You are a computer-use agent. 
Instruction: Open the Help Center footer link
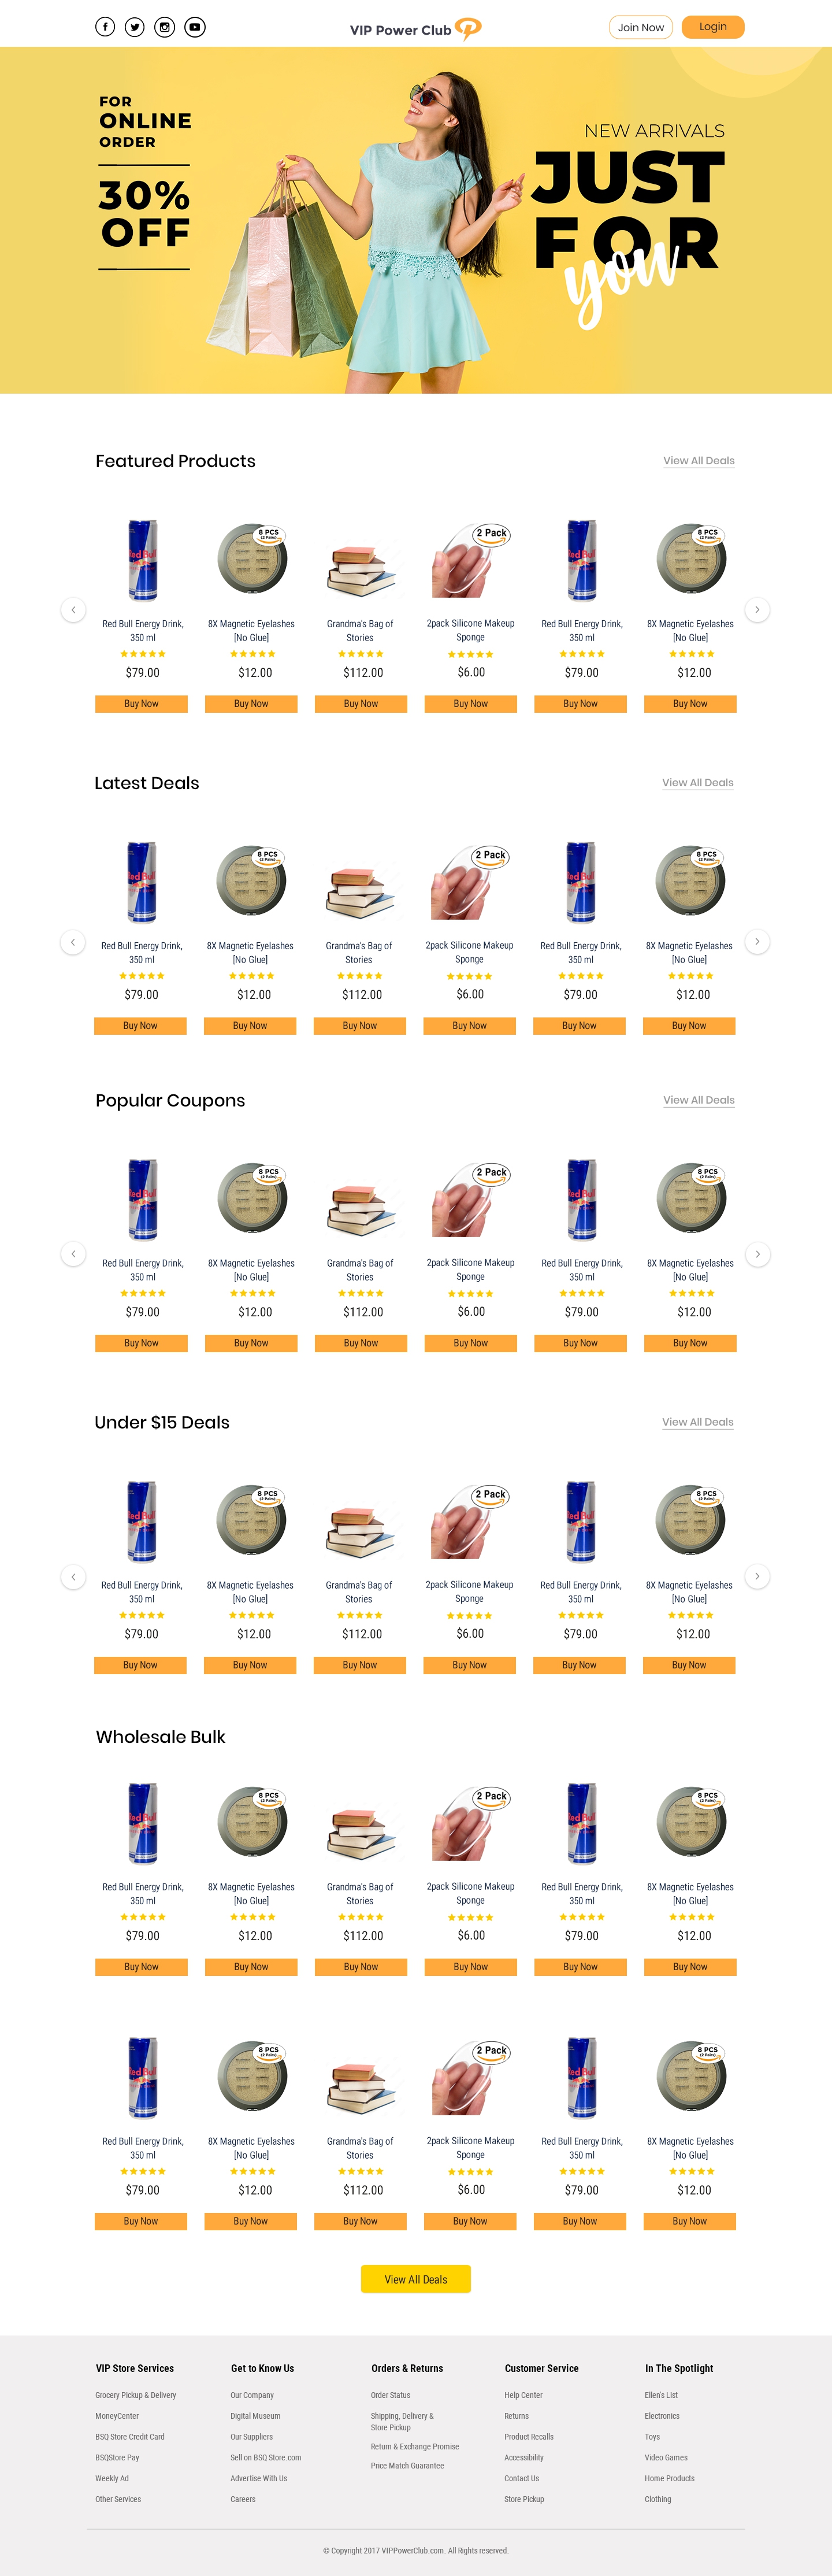tap(523, 2395)
